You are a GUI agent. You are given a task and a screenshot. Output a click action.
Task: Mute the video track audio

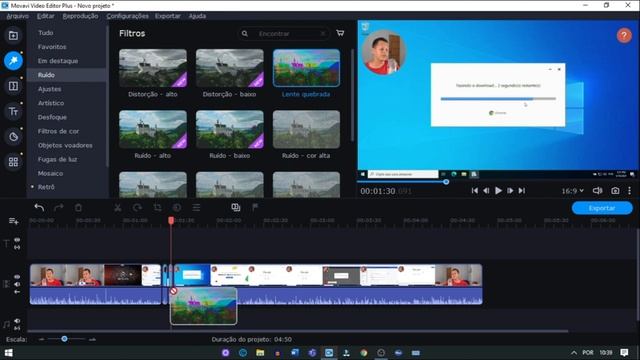pyautogui.click(x=17, y=284)
